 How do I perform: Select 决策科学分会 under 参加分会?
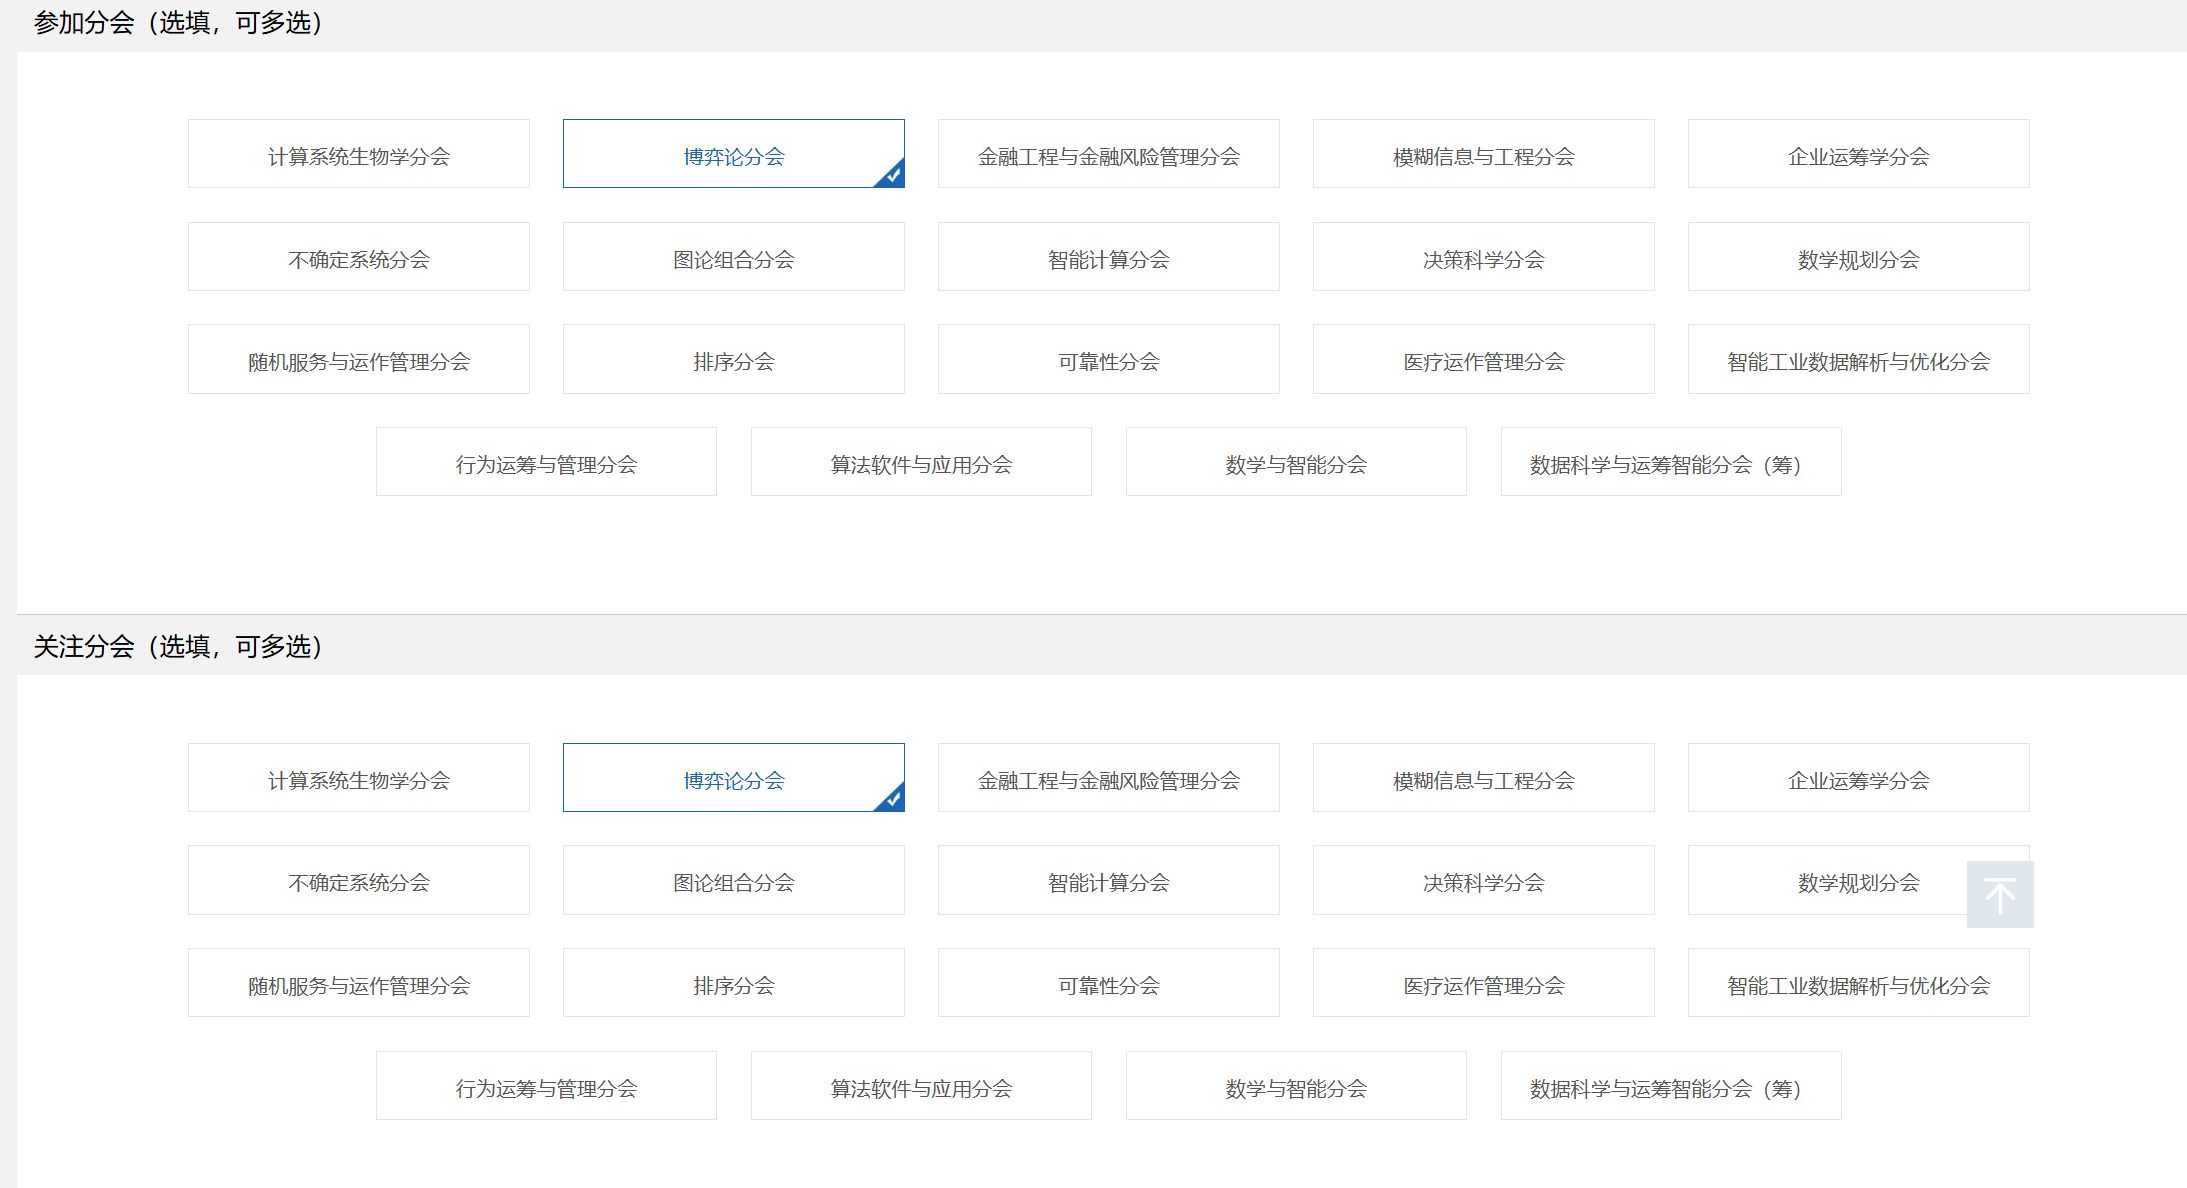(x=1483, y=257)
